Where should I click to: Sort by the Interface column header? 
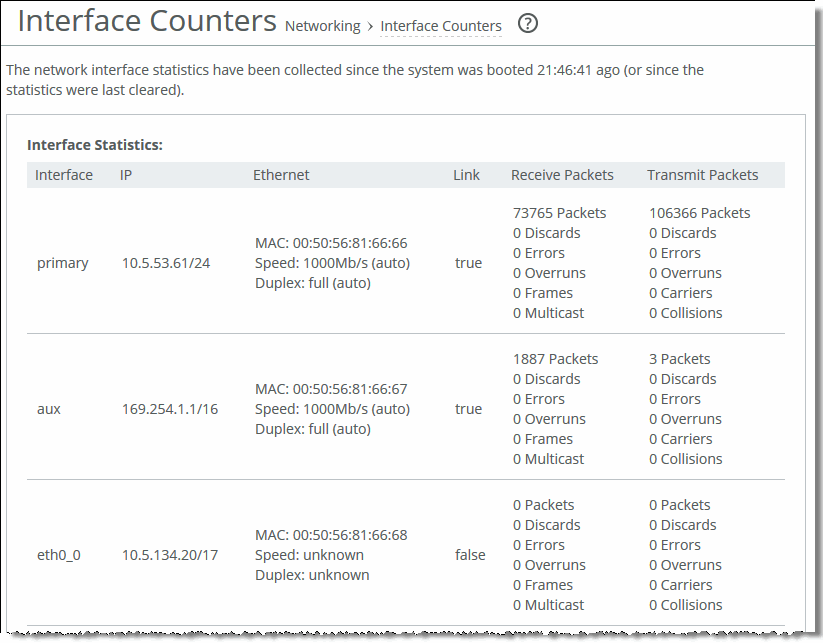64,175
